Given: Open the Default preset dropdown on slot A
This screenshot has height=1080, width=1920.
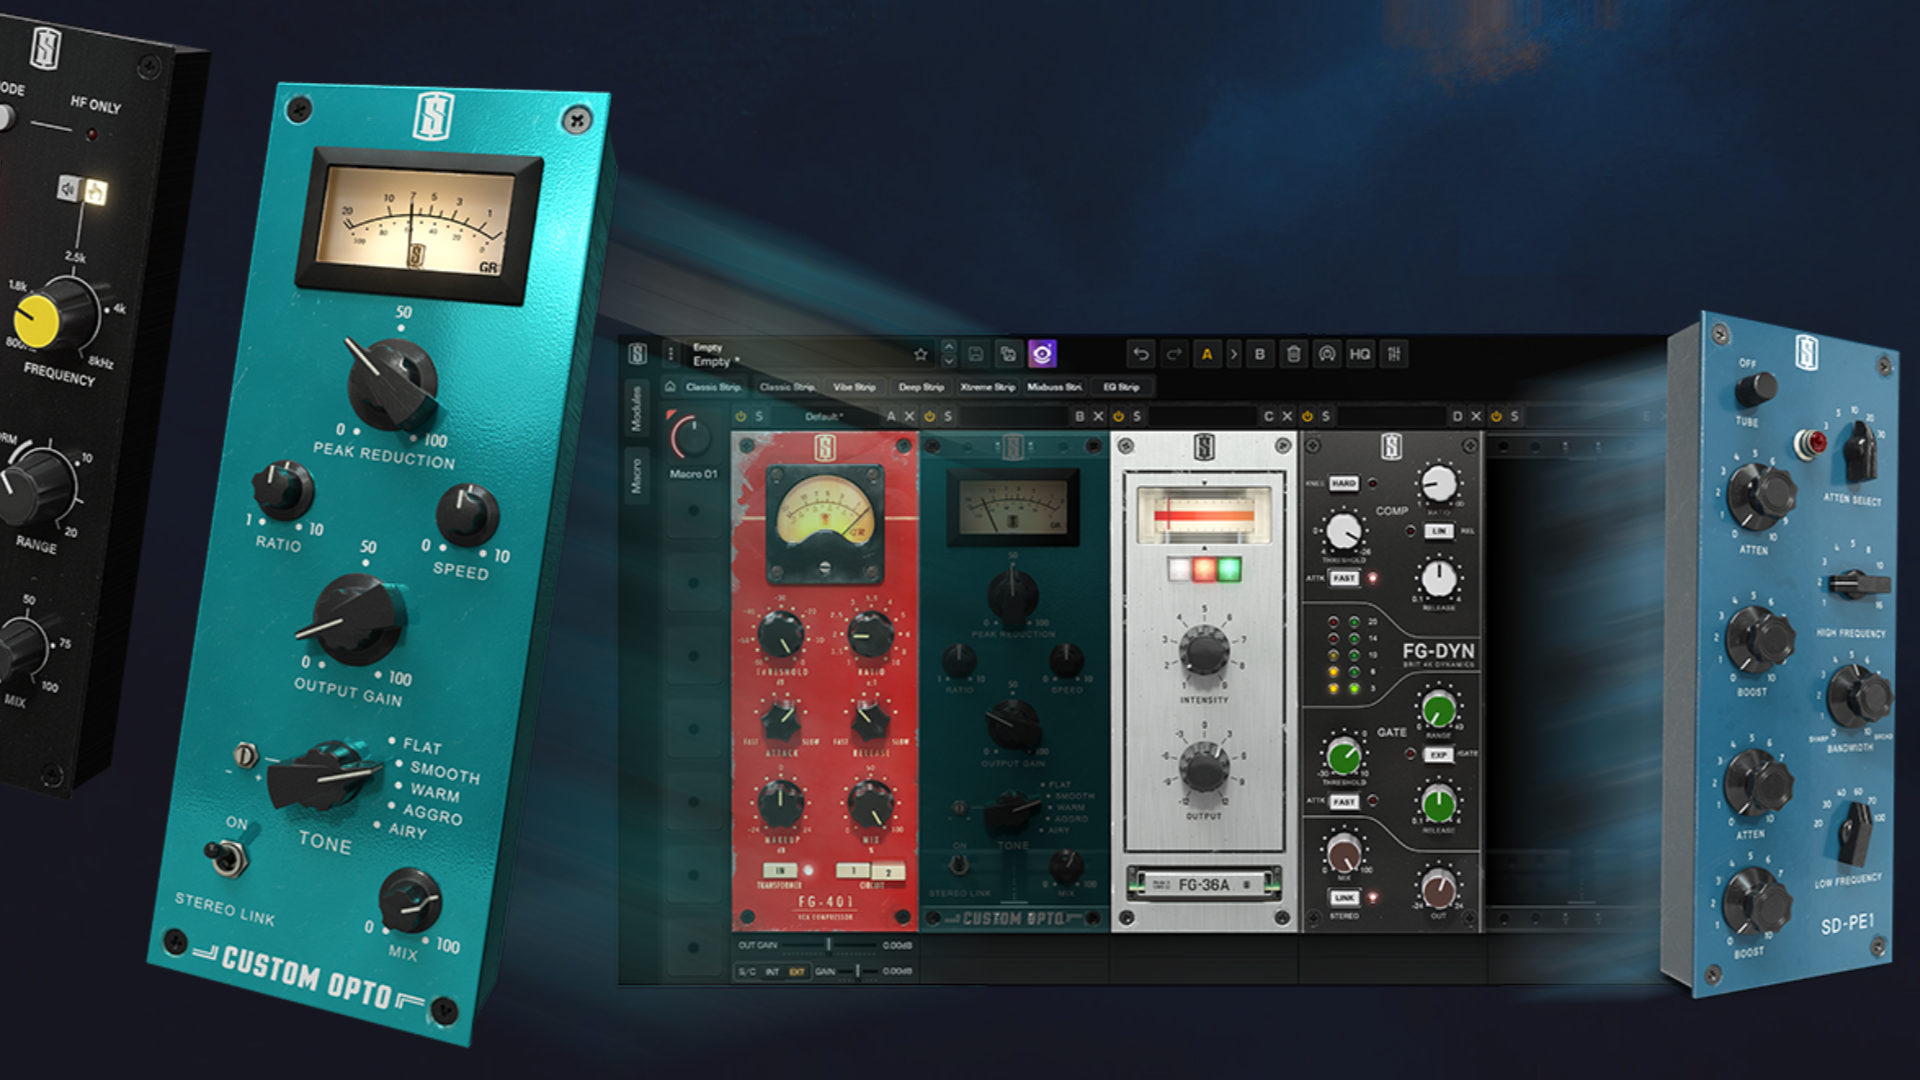Looking at the screenshot, I should tap(824, 417).
